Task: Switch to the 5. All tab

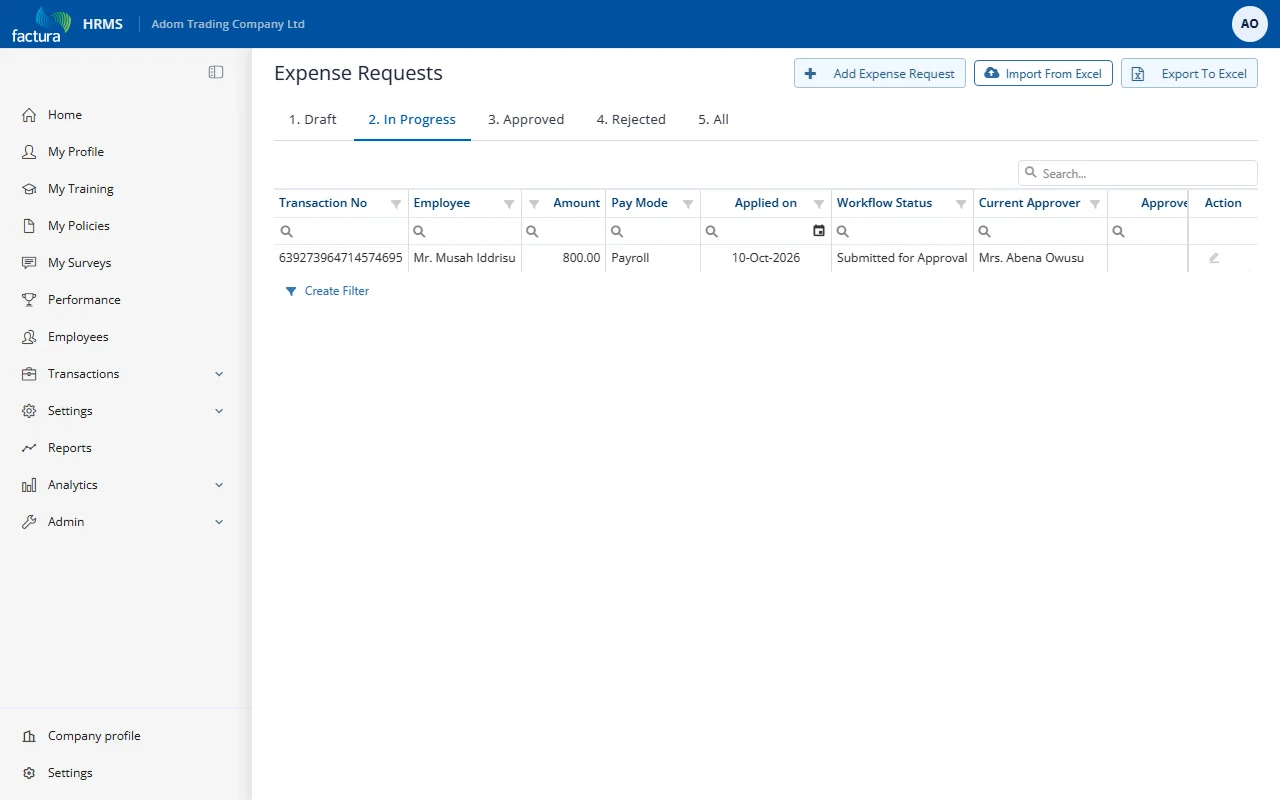Action: [x=713, y=120]
